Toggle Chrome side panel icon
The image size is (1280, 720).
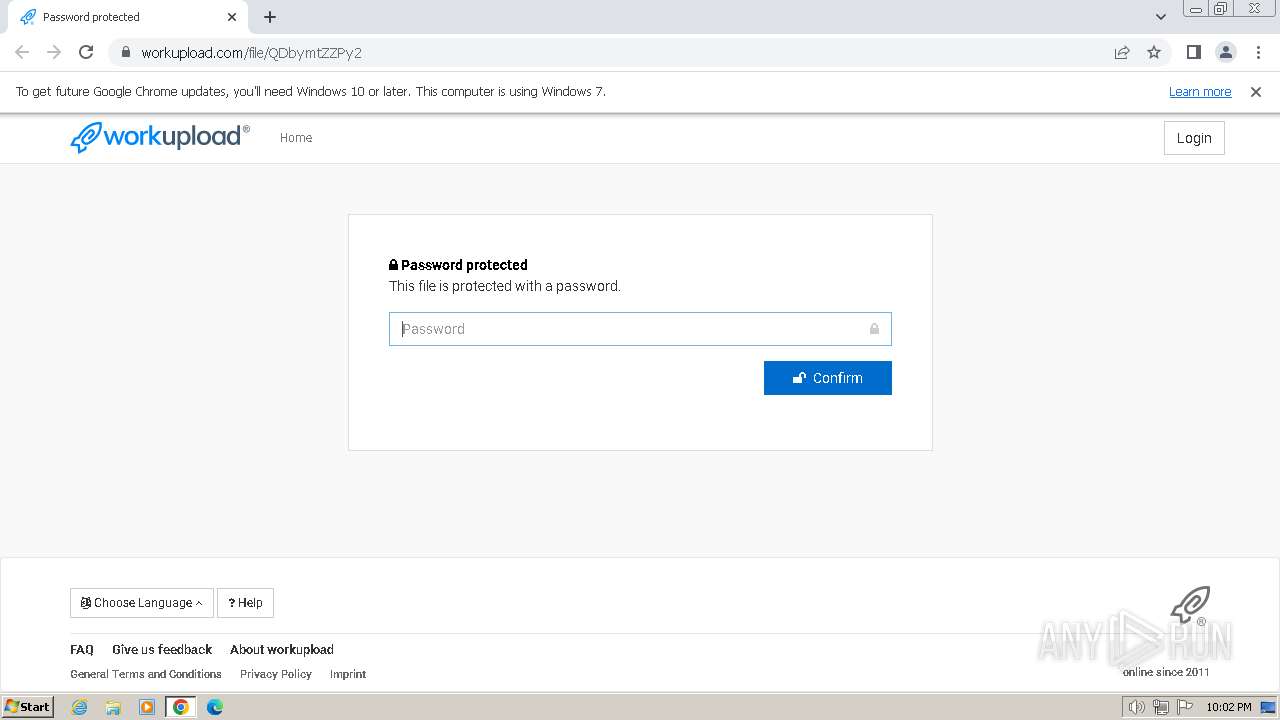[x=1193, y=52]
